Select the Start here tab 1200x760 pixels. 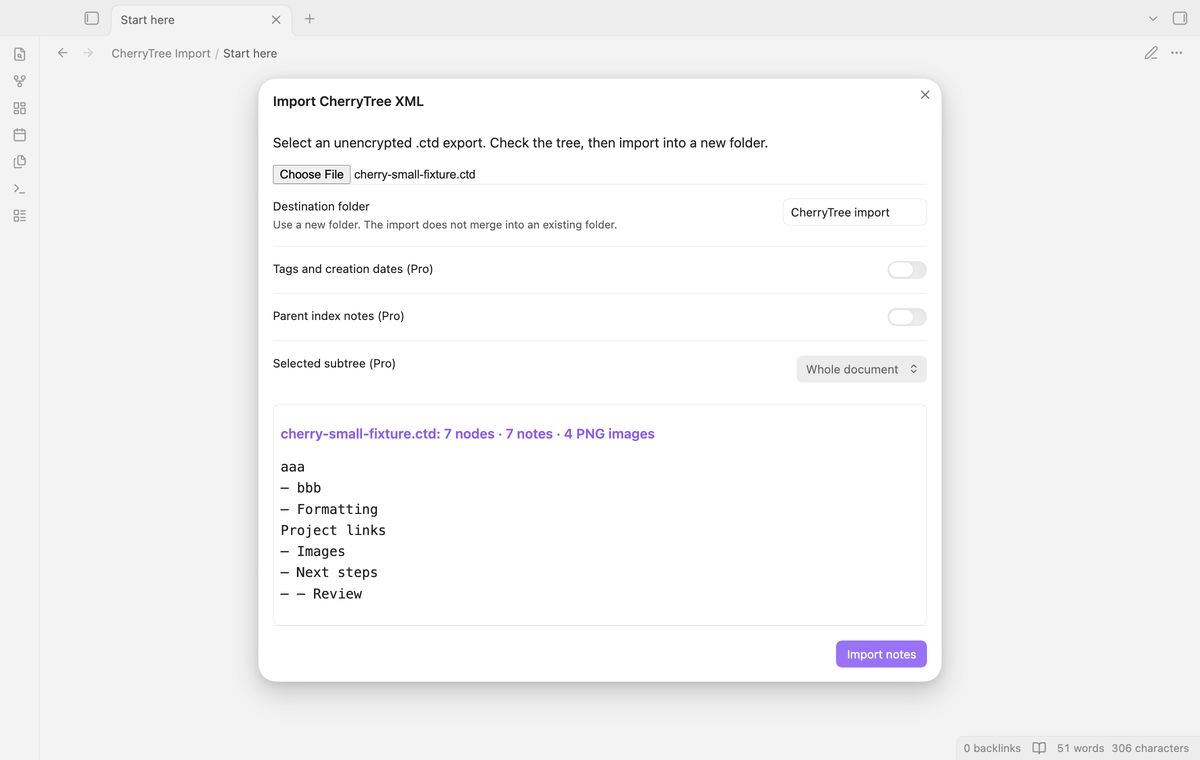tap(201, 20)
